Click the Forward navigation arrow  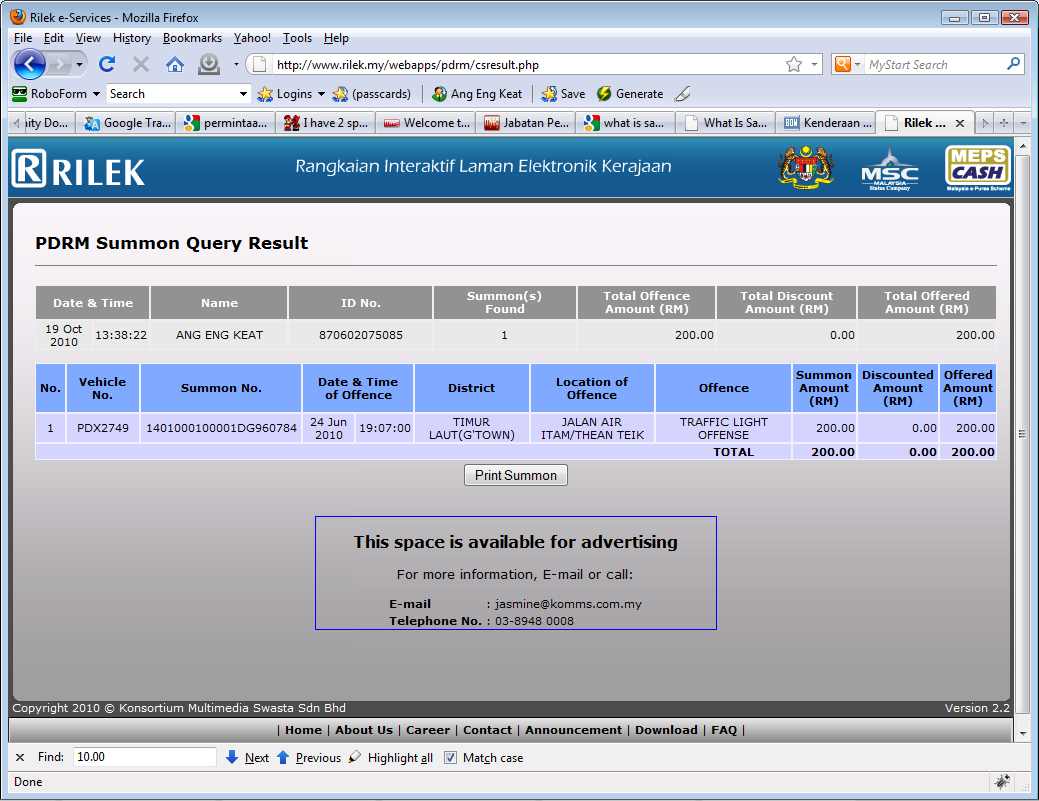(60, 64)
